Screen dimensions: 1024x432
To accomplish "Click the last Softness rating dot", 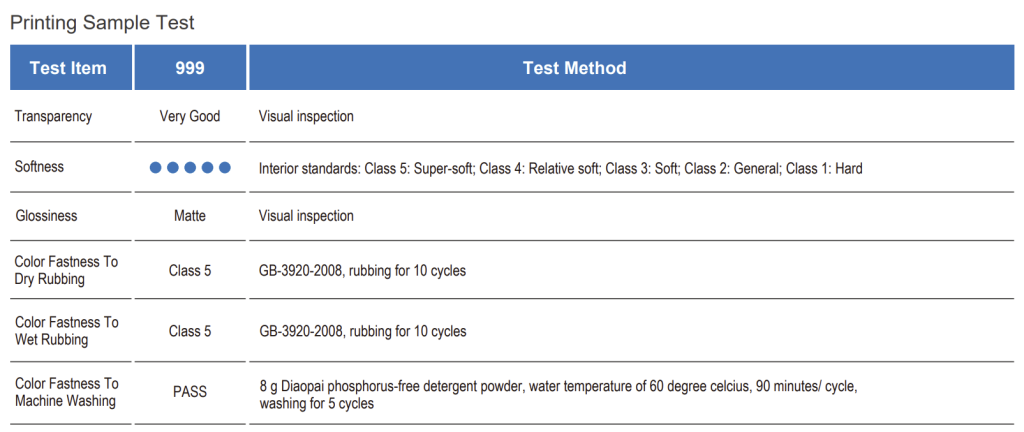I will point(225,168).
